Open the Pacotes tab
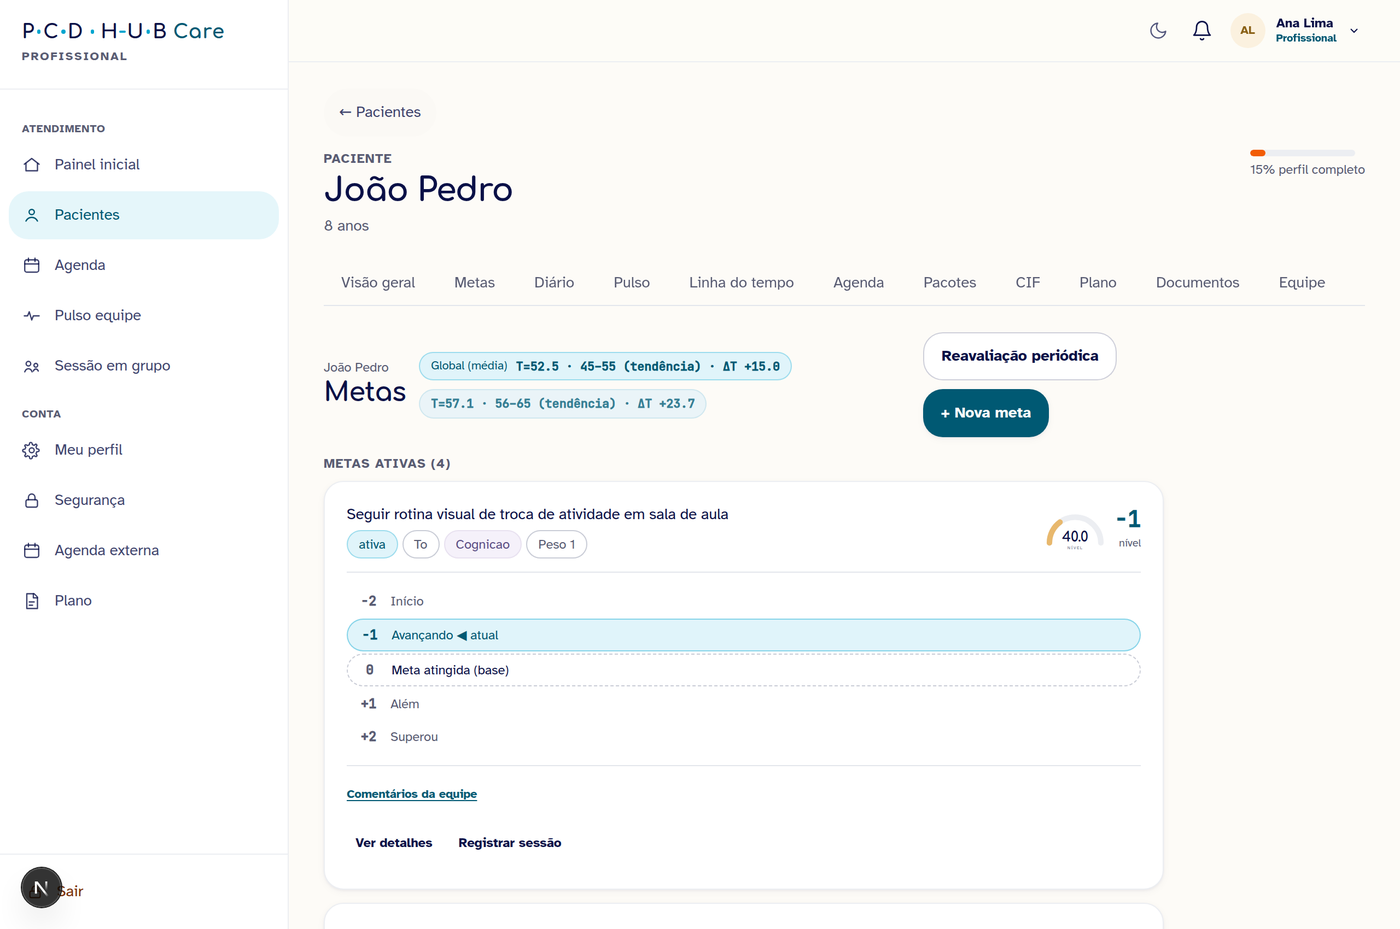Viewport: 1400px width, 929px height. 950,283
